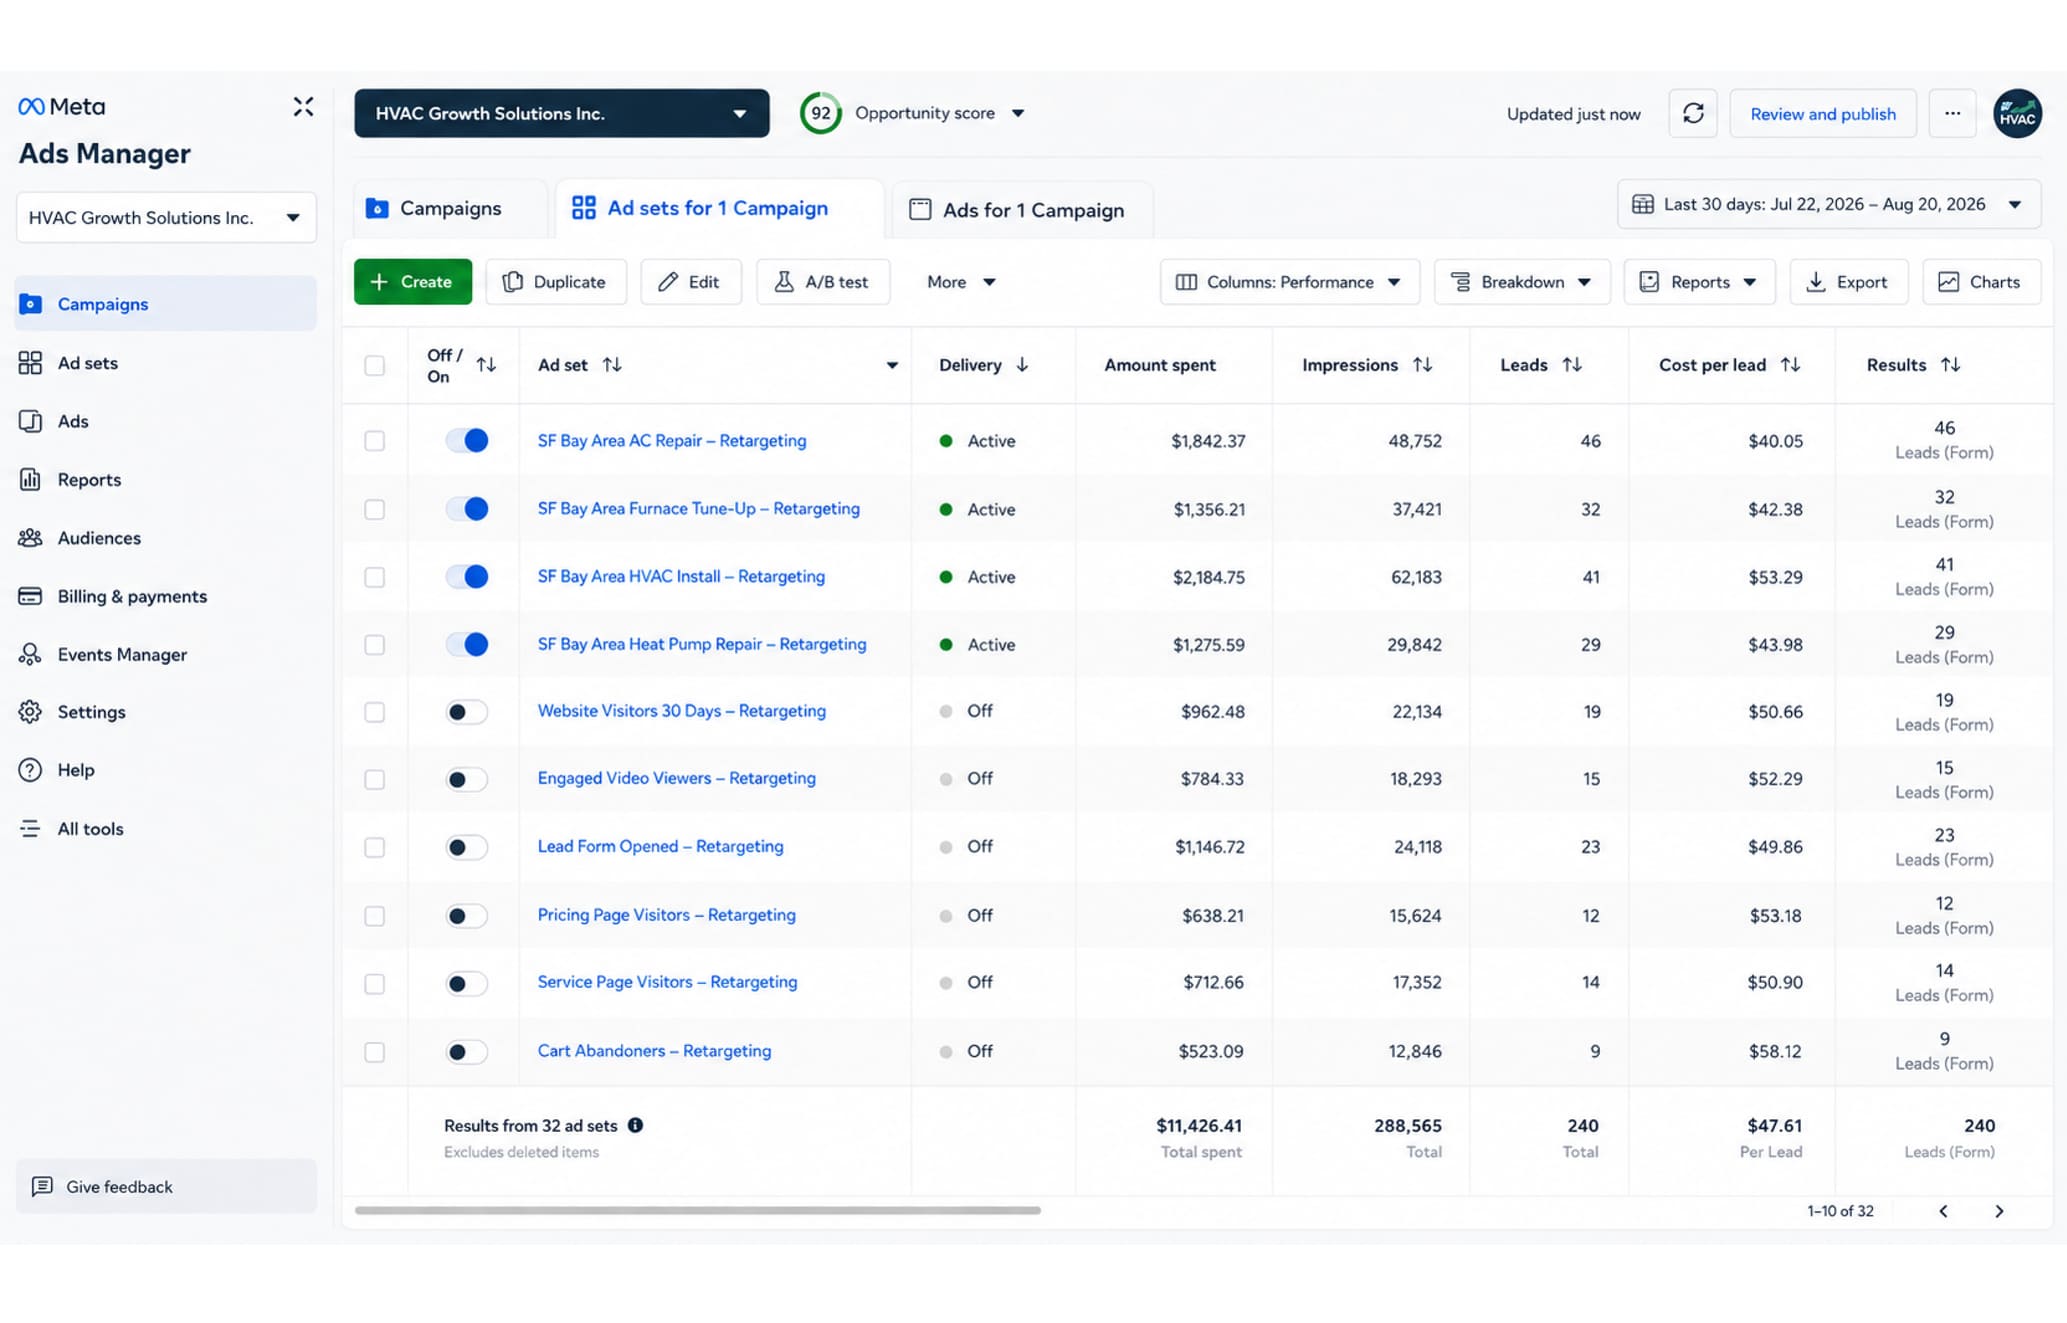Turn off SF Bay Area HVAC Install toggle
The width and height of the screenshot is (2067, 1323).
(467, 577)
